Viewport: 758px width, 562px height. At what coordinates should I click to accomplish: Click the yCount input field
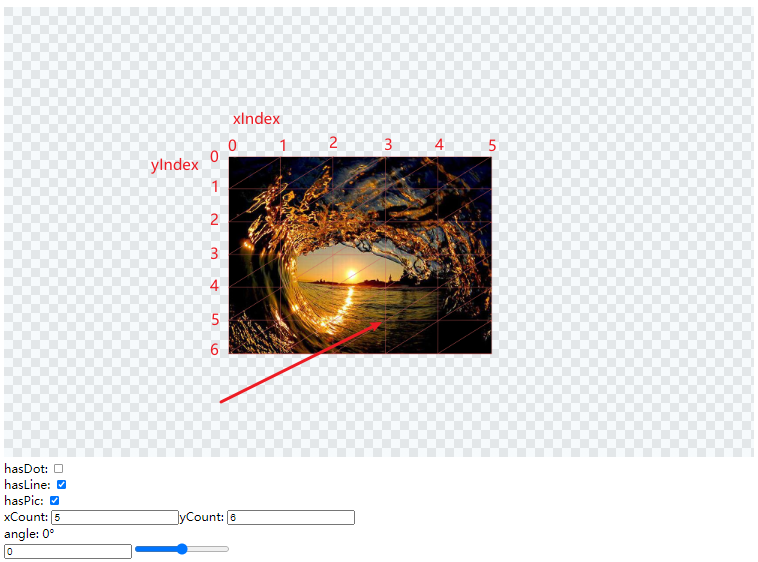pos(291,518)
